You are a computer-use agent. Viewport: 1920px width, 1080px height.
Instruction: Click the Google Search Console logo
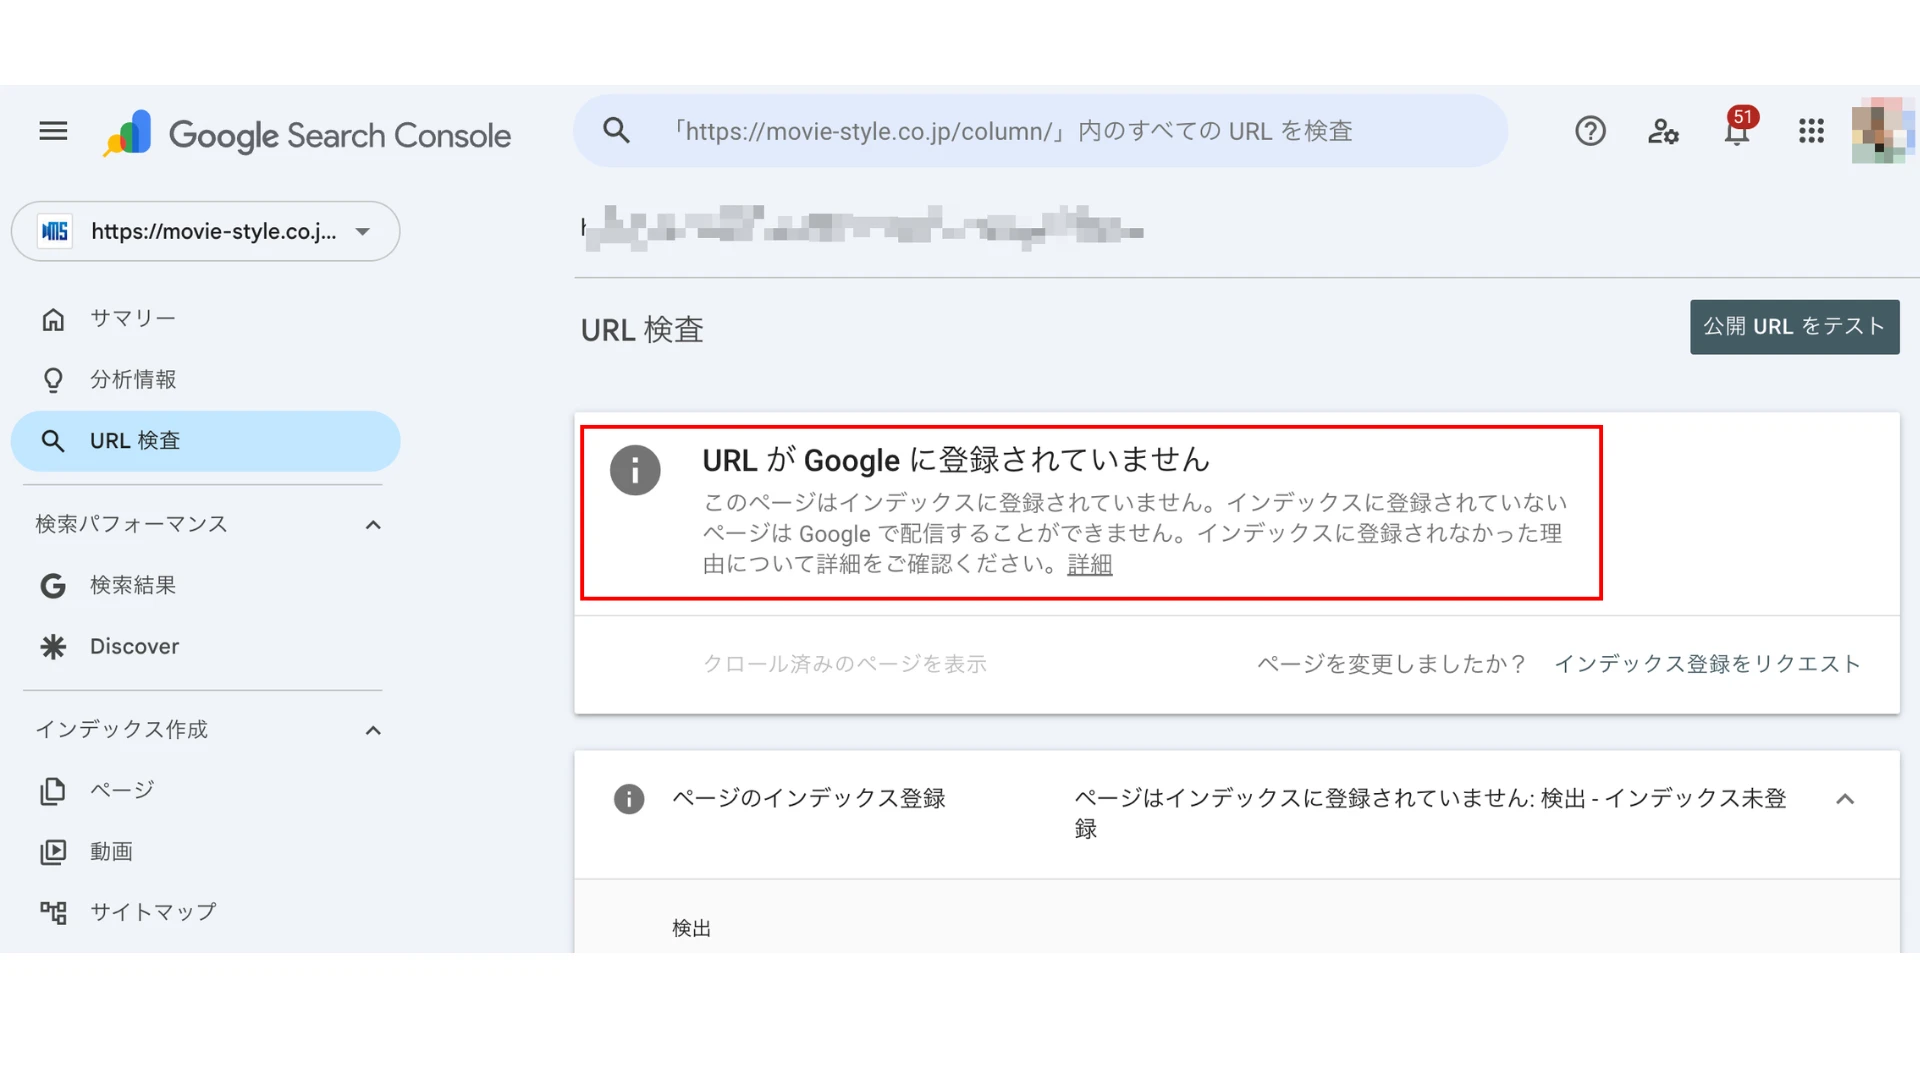(307, 134)
